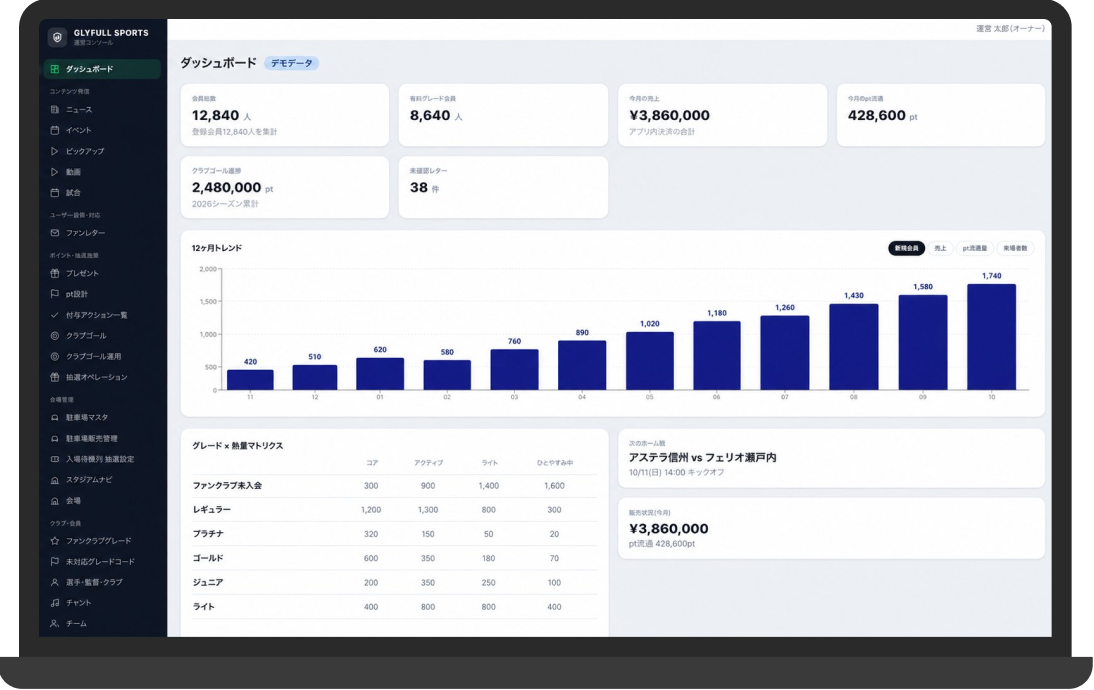Open the チャント music note icon
The image size is (1094, 690).
click(54, 603)
